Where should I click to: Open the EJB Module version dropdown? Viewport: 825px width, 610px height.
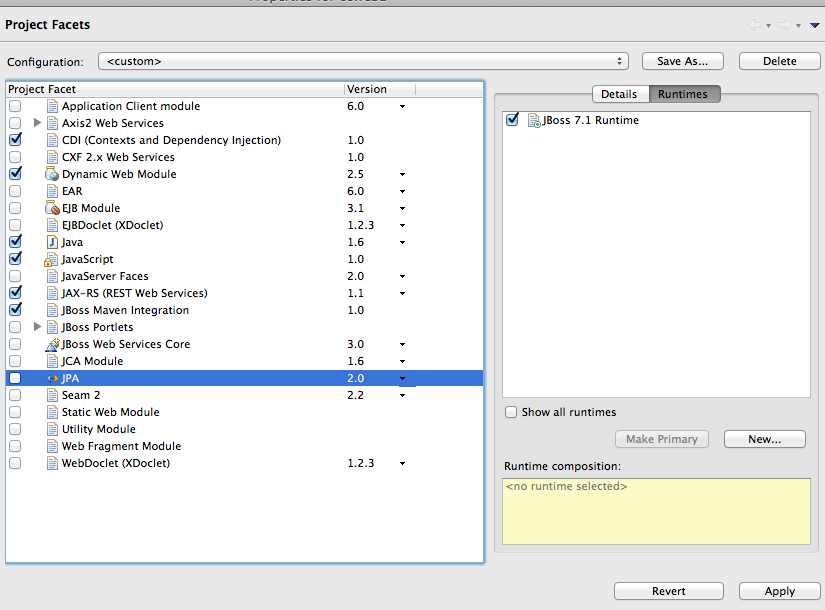(403, 208)
